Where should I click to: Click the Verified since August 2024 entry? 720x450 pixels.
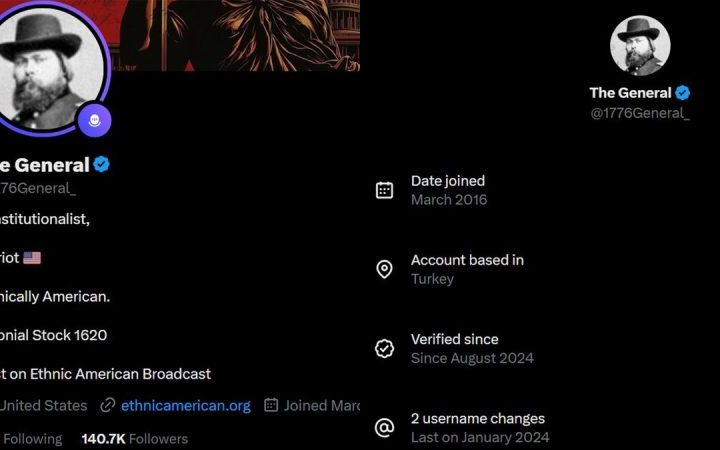pyautogui.click(x=472, y=349)
